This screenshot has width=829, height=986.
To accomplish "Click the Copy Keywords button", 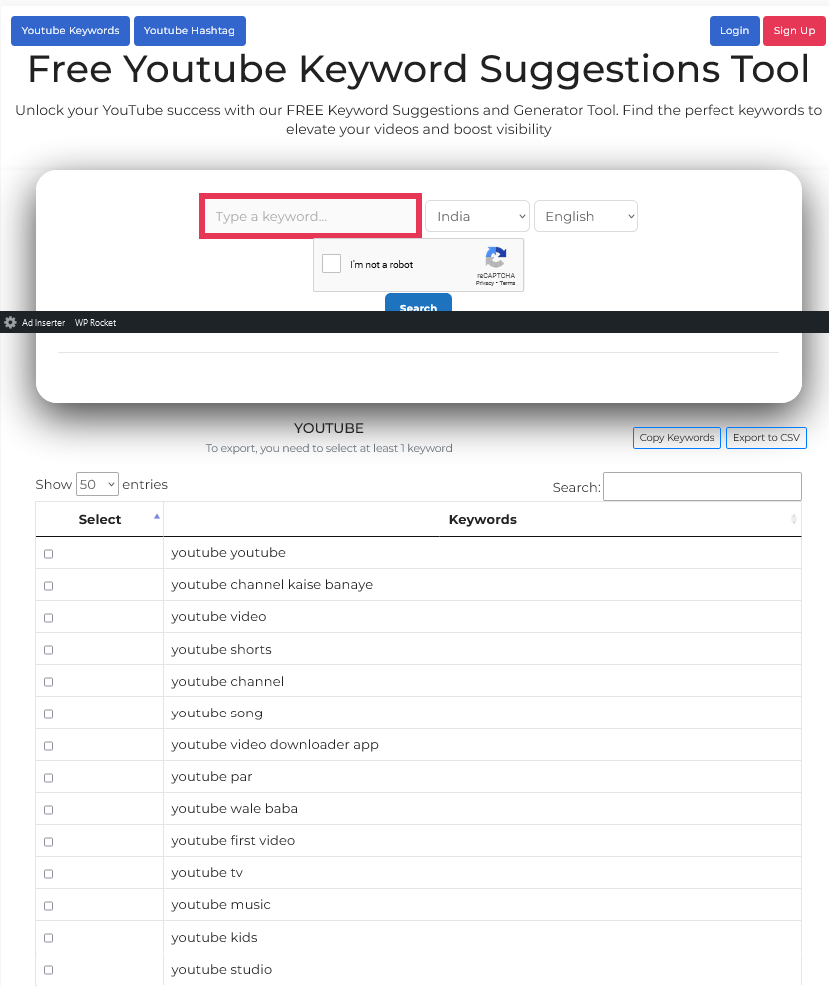I will [x=677, y=438].
